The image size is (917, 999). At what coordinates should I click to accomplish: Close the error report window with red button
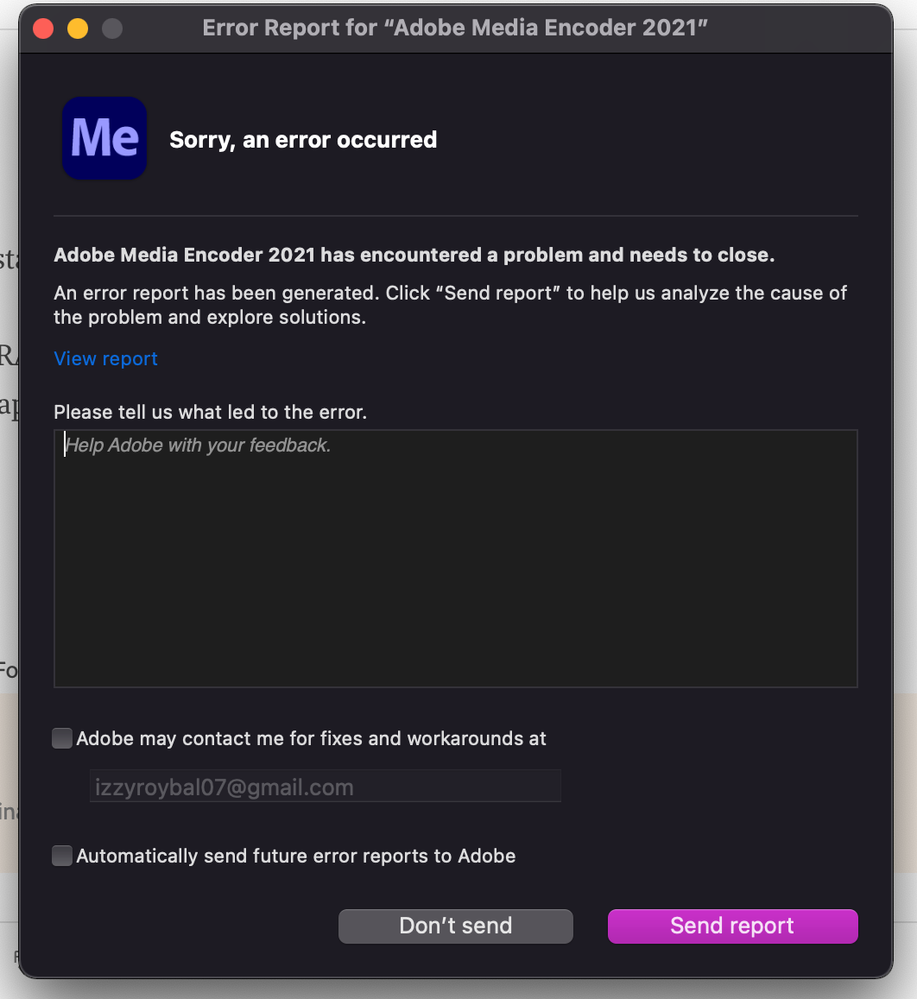(x=43, y=28)
